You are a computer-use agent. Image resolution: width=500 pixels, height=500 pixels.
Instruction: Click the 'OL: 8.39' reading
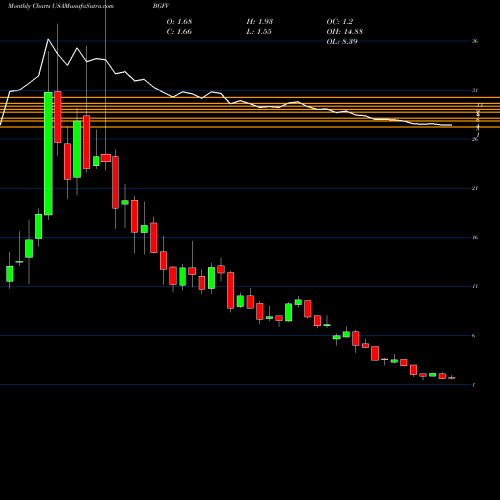tap(342, 42)
